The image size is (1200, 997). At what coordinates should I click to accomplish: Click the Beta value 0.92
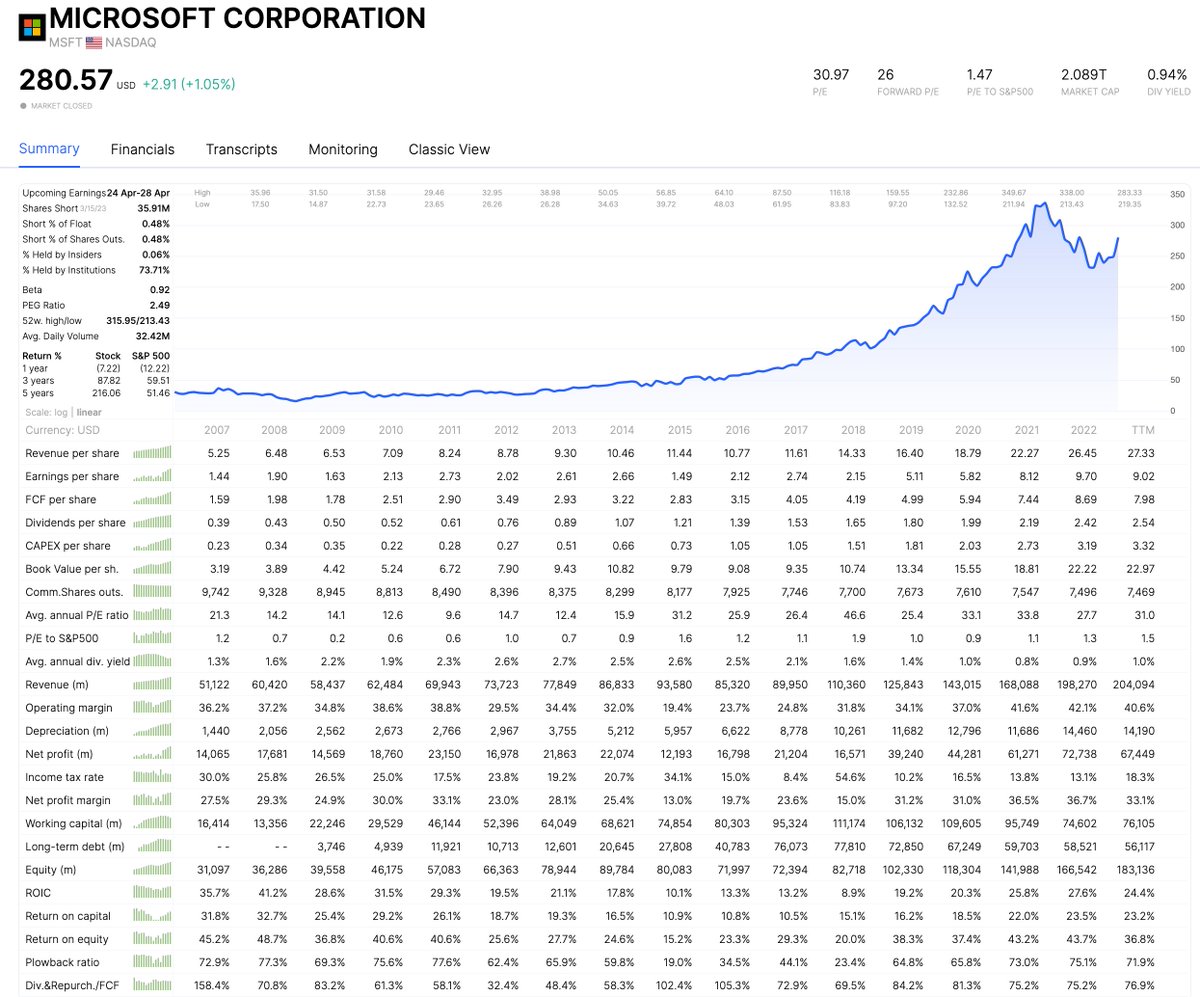click(160, 290)
